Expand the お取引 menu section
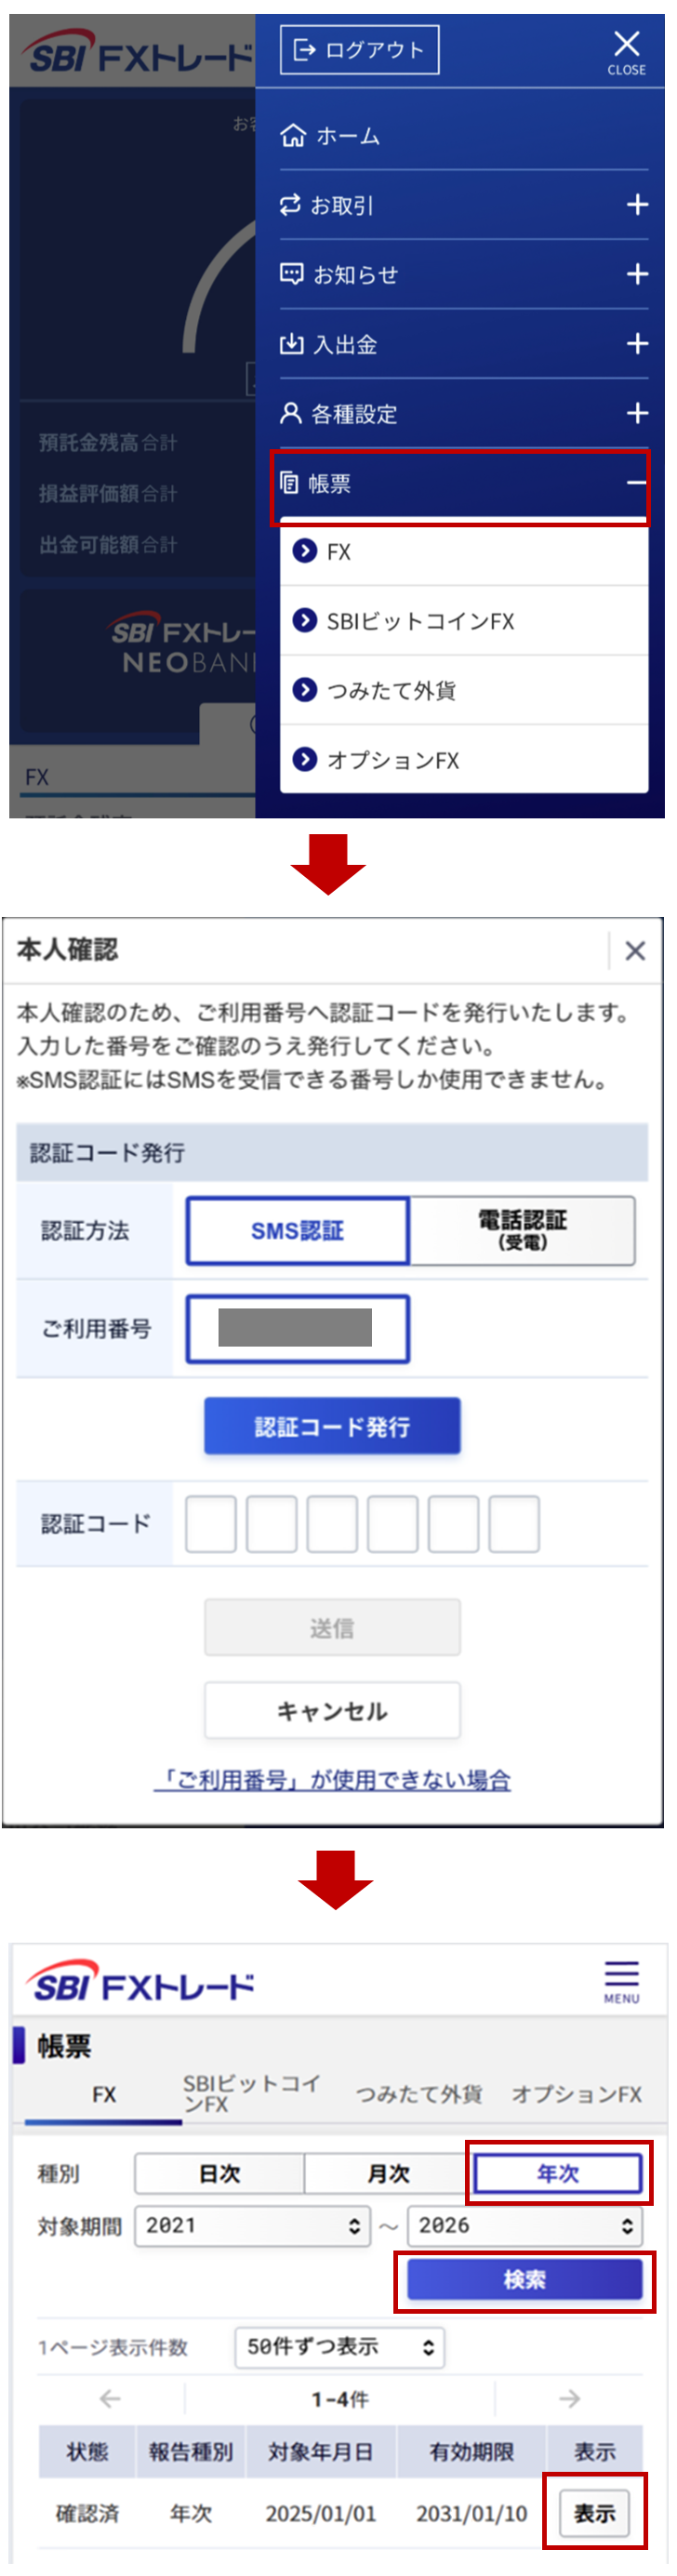The width and height of the screenshot is (677, 2576). [636, 204]
